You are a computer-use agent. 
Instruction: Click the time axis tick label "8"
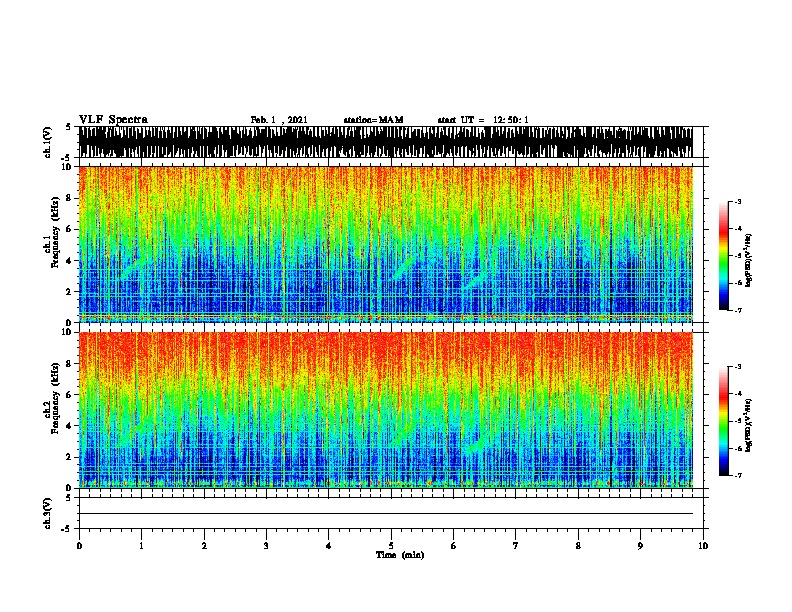578,546
